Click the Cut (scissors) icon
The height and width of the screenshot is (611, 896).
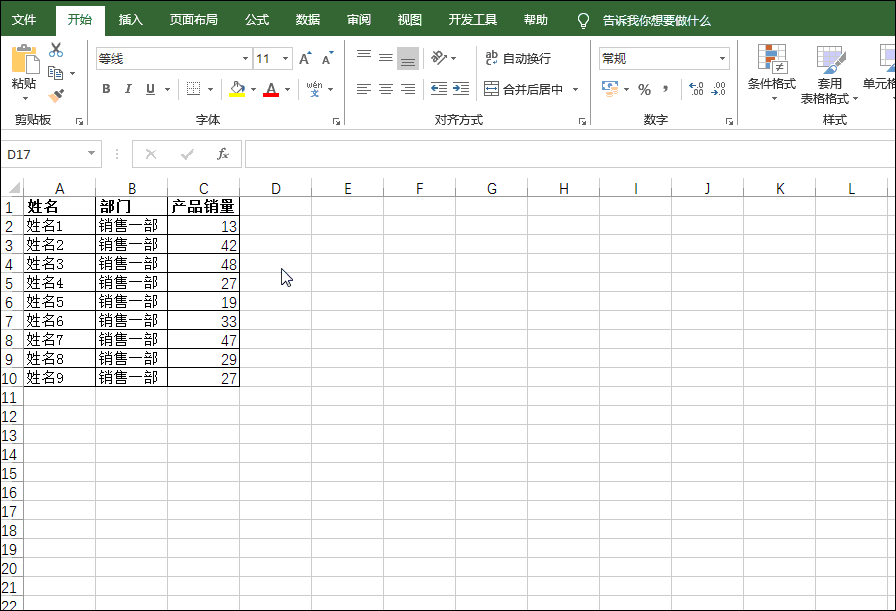(56, 48)
